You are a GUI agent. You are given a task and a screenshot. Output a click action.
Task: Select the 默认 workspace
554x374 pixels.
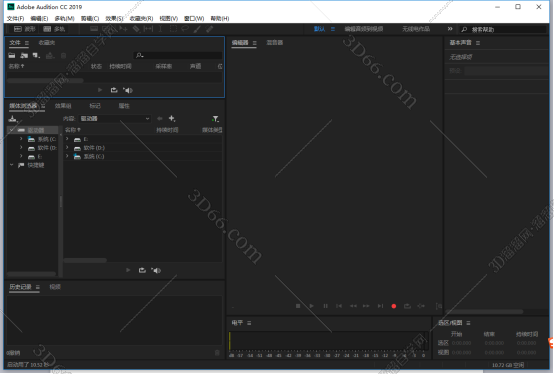(x=319, y=29)
